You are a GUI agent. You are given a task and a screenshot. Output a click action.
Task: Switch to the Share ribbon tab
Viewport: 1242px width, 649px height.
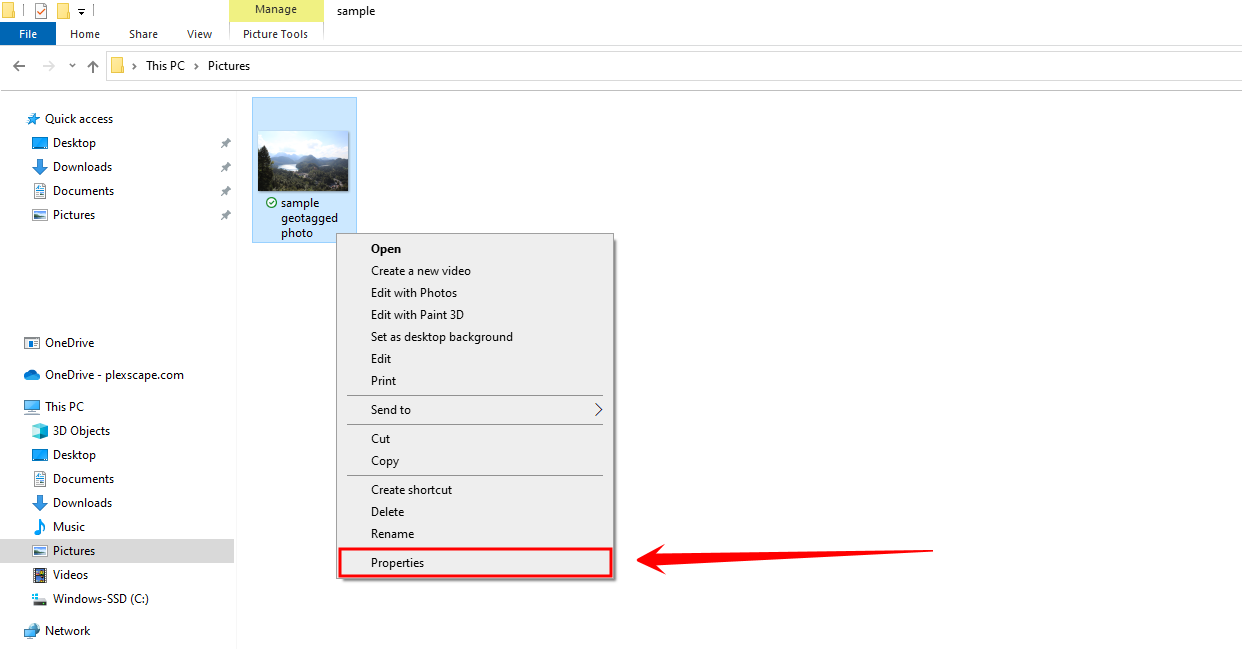[x=143, y=34]
